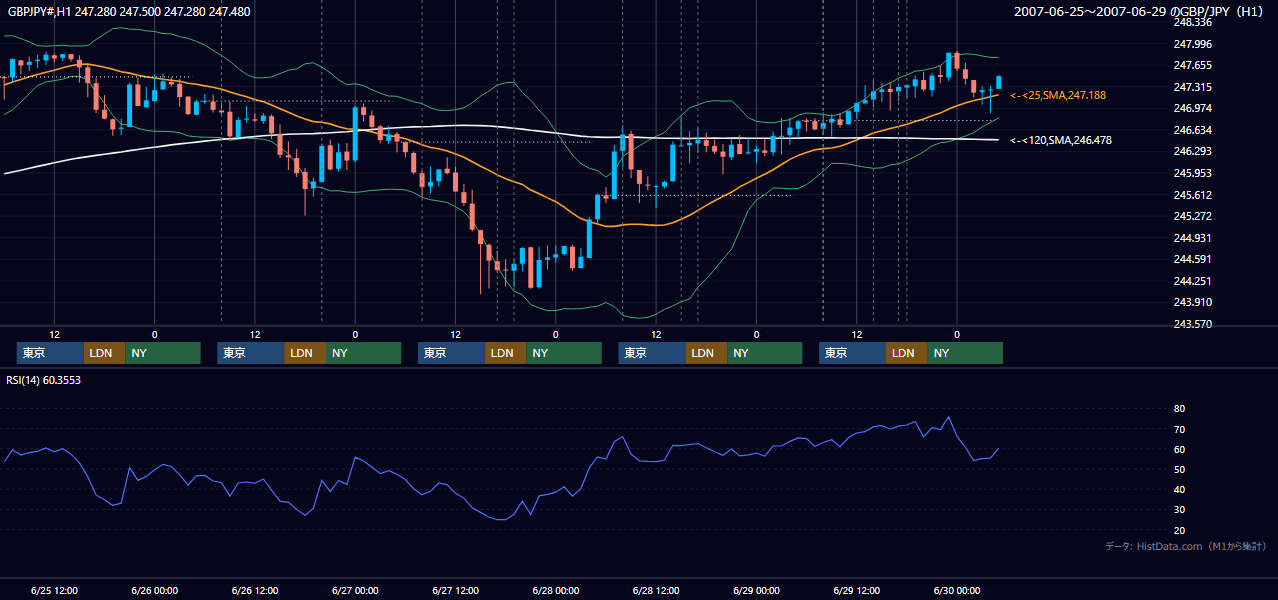
Task: Click RSI scale value 80
Action: (1179, 409)
